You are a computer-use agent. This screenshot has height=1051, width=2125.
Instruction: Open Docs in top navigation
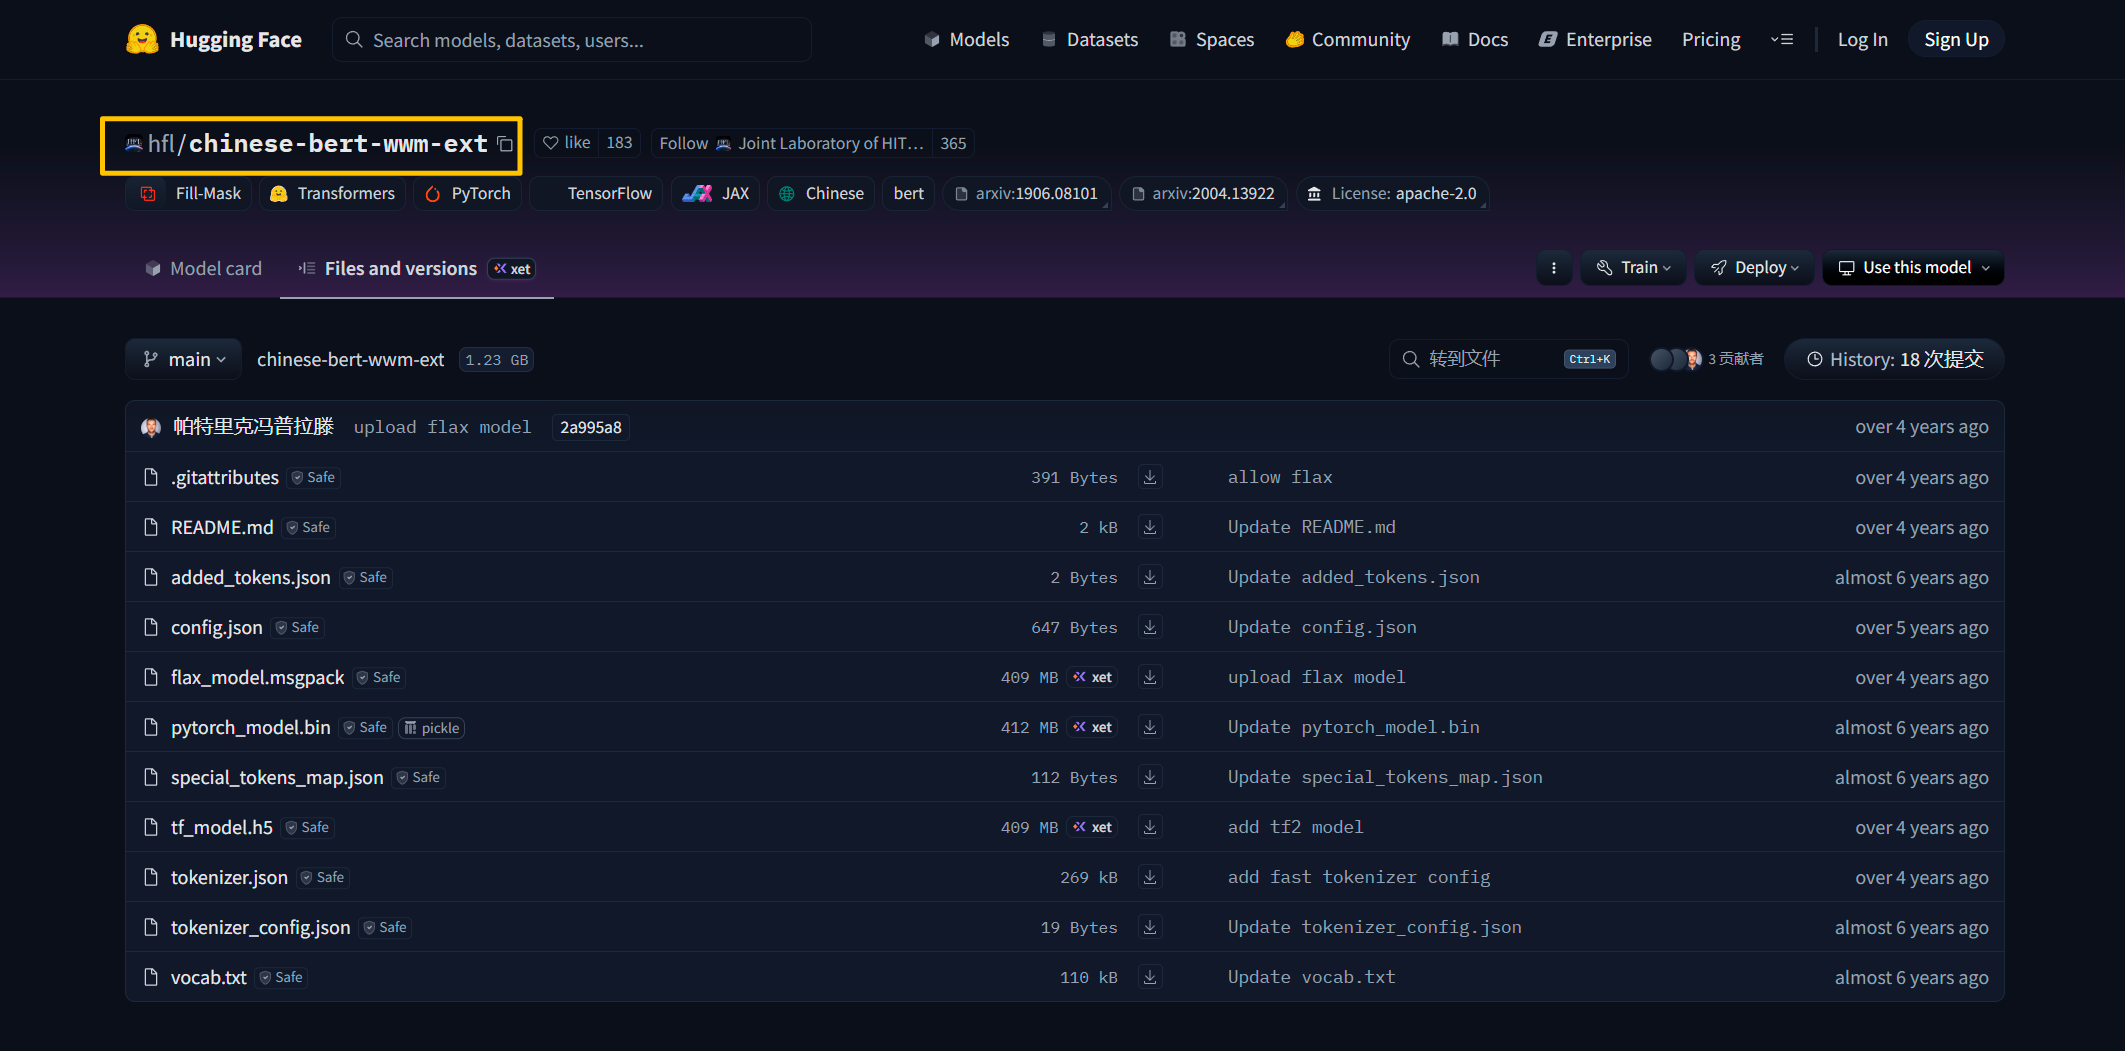(1475, 40)
